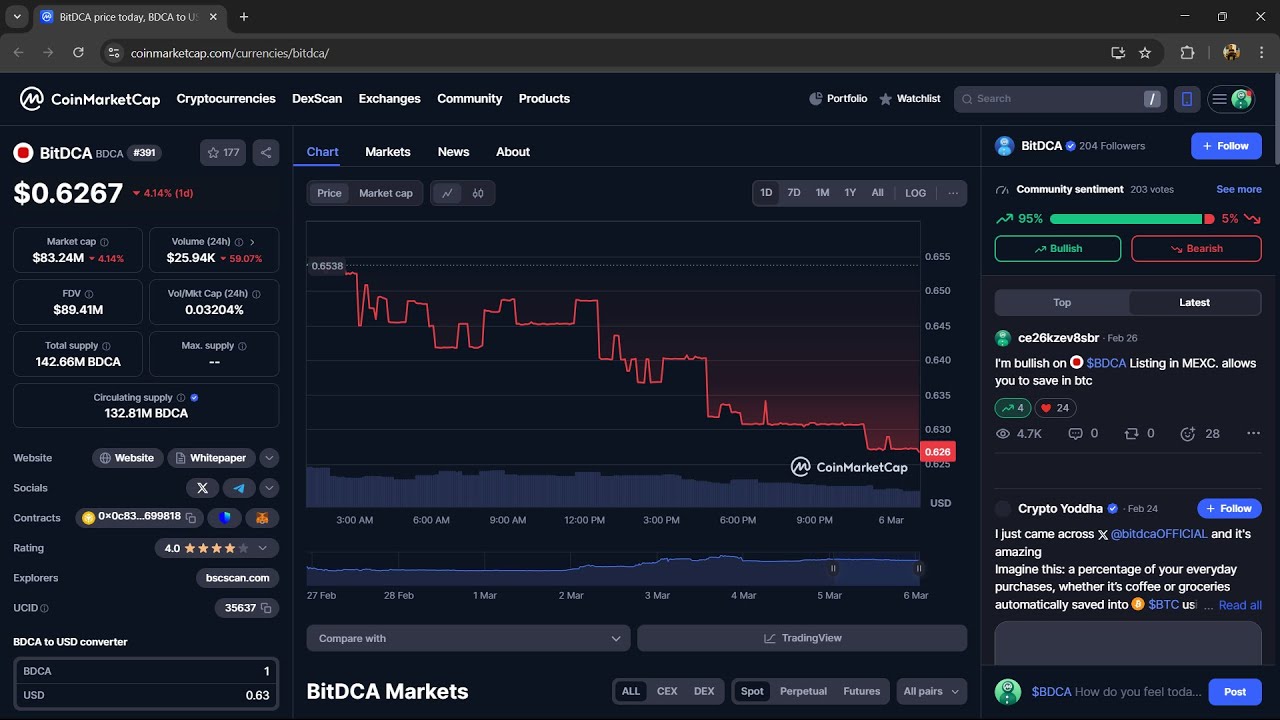This screenshot has height=720, width=1280.
Task: Open Exchanges menu
Action: pyautogui.click(x=390, y=99)
